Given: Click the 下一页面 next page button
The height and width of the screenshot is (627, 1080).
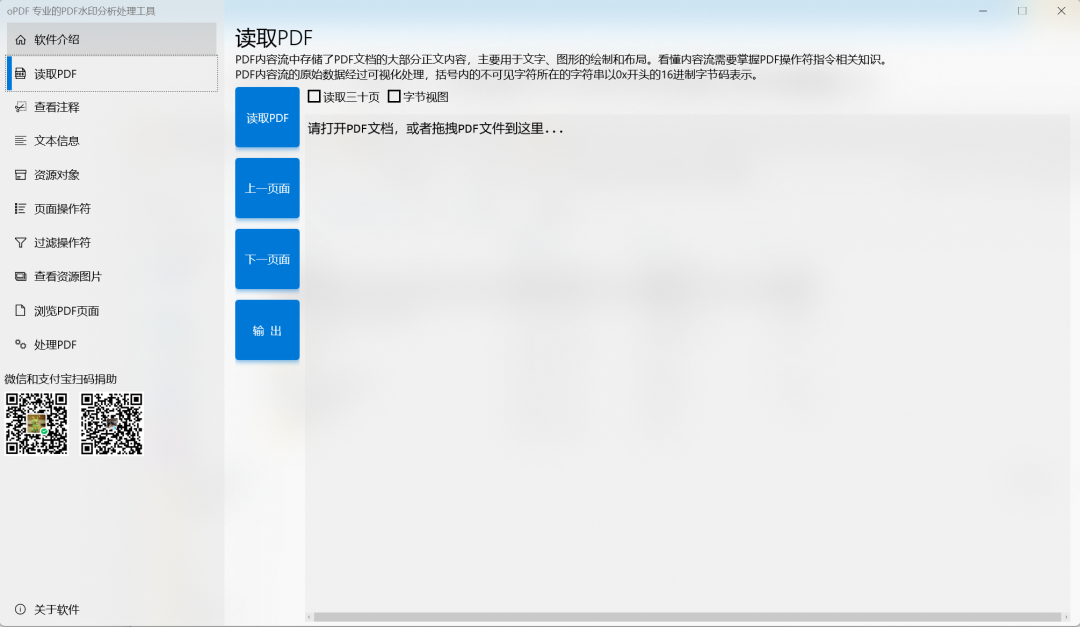Looking at the screenshot, I should point(266,259).
